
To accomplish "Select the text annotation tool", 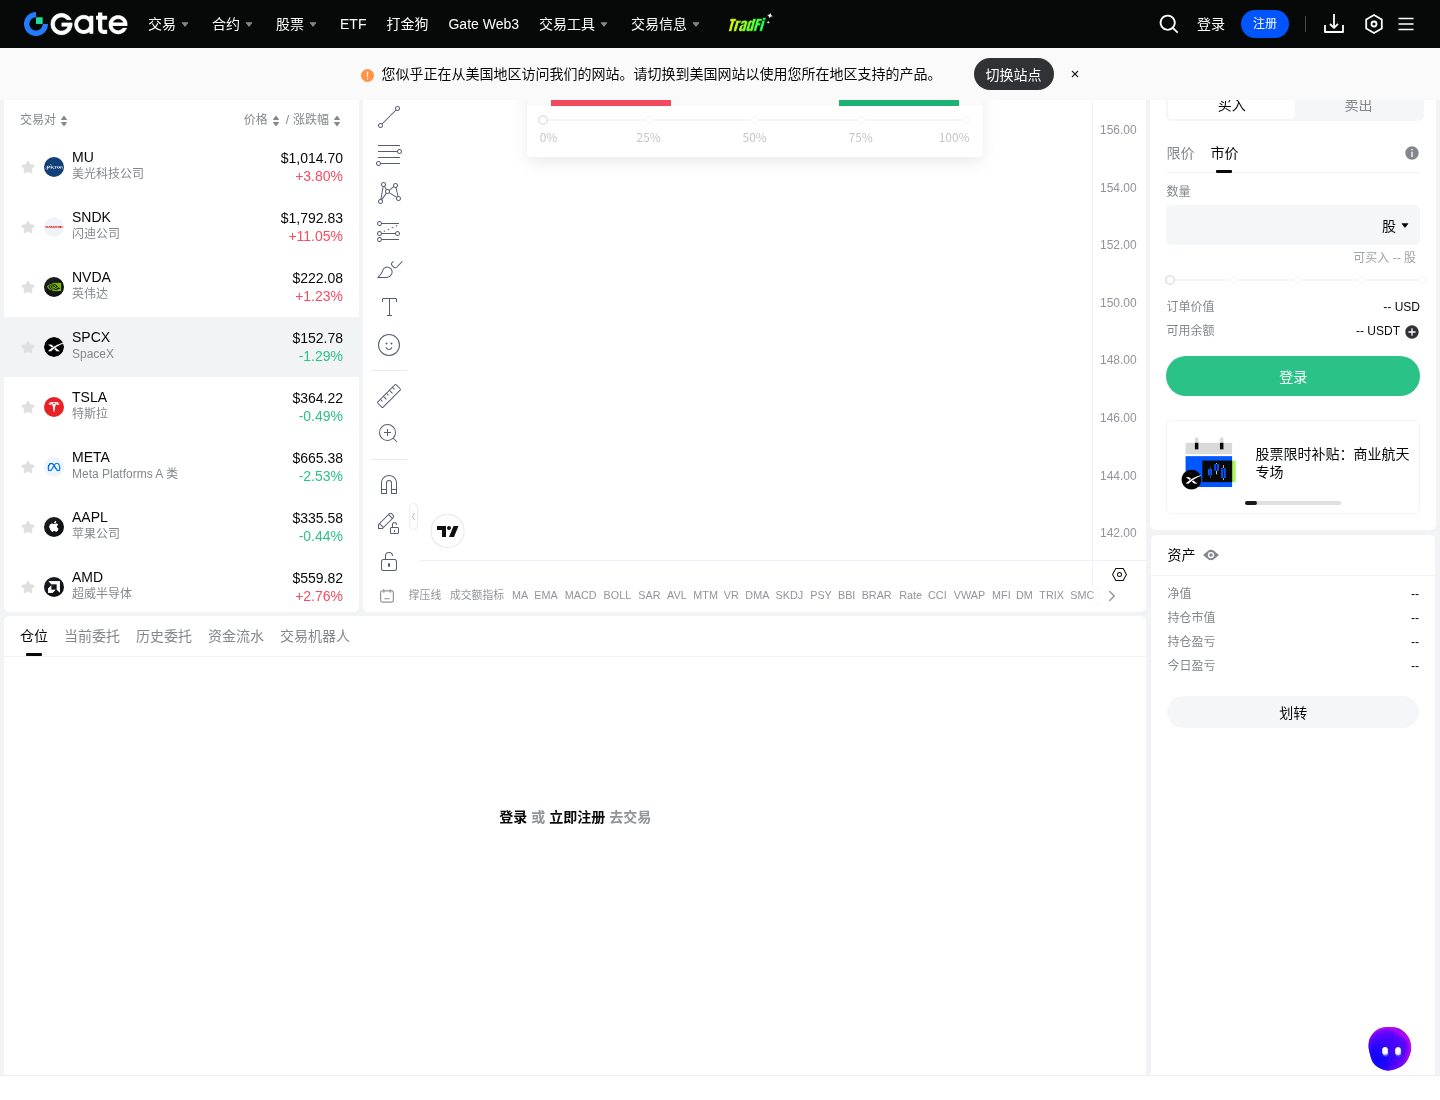I will coord(389,307).
